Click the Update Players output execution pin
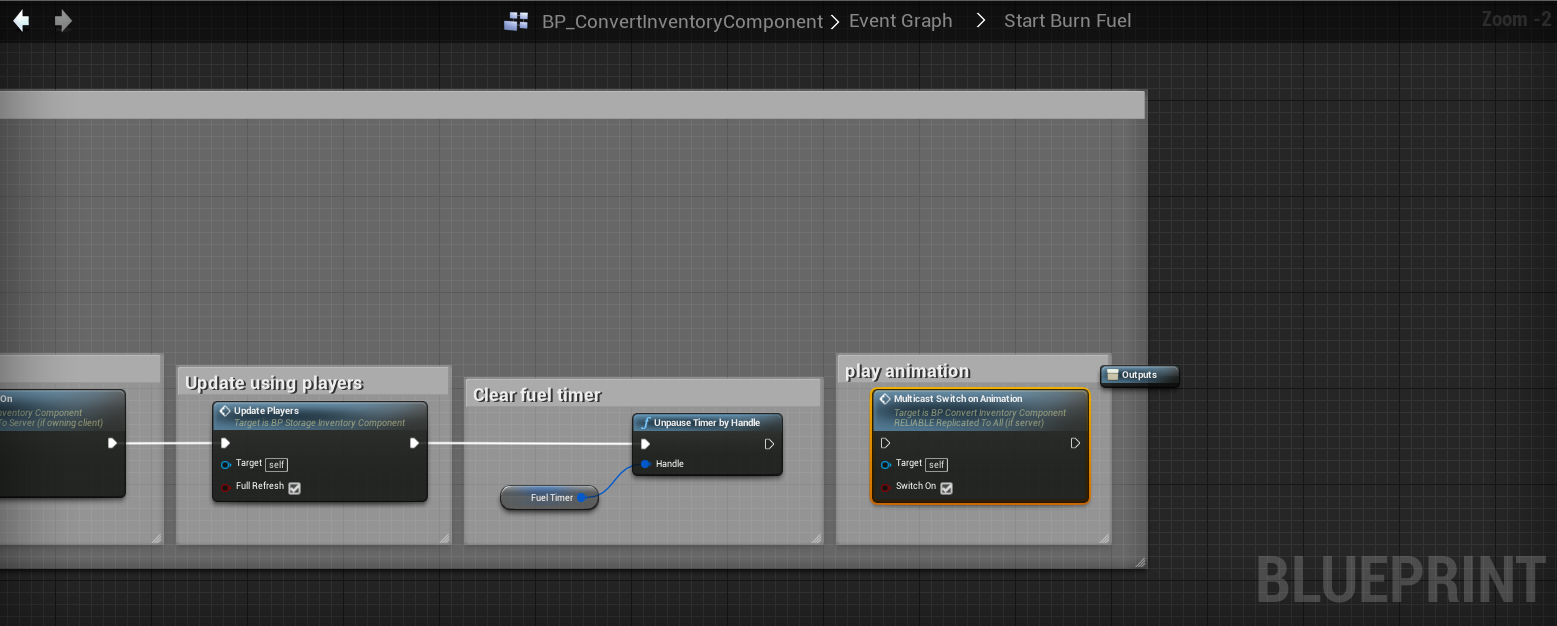This screenshot has height=626, width=1557. tap(414, 443)
